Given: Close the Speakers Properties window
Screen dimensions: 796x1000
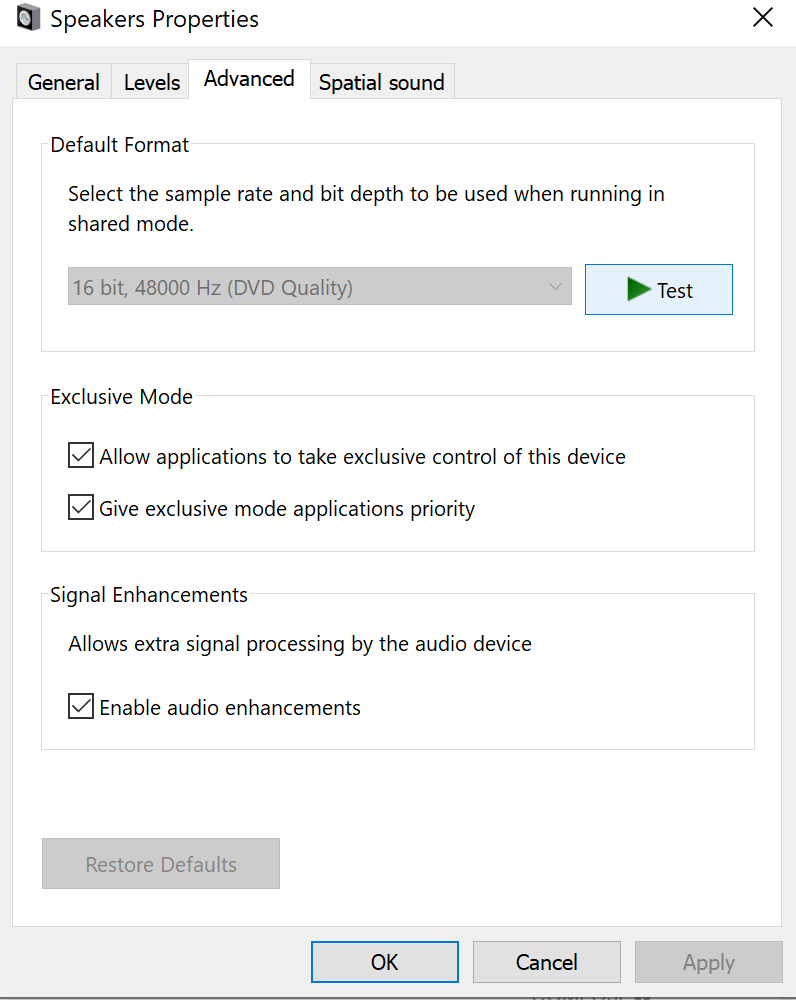Looking at the screenshot, I should click(763, 17).
